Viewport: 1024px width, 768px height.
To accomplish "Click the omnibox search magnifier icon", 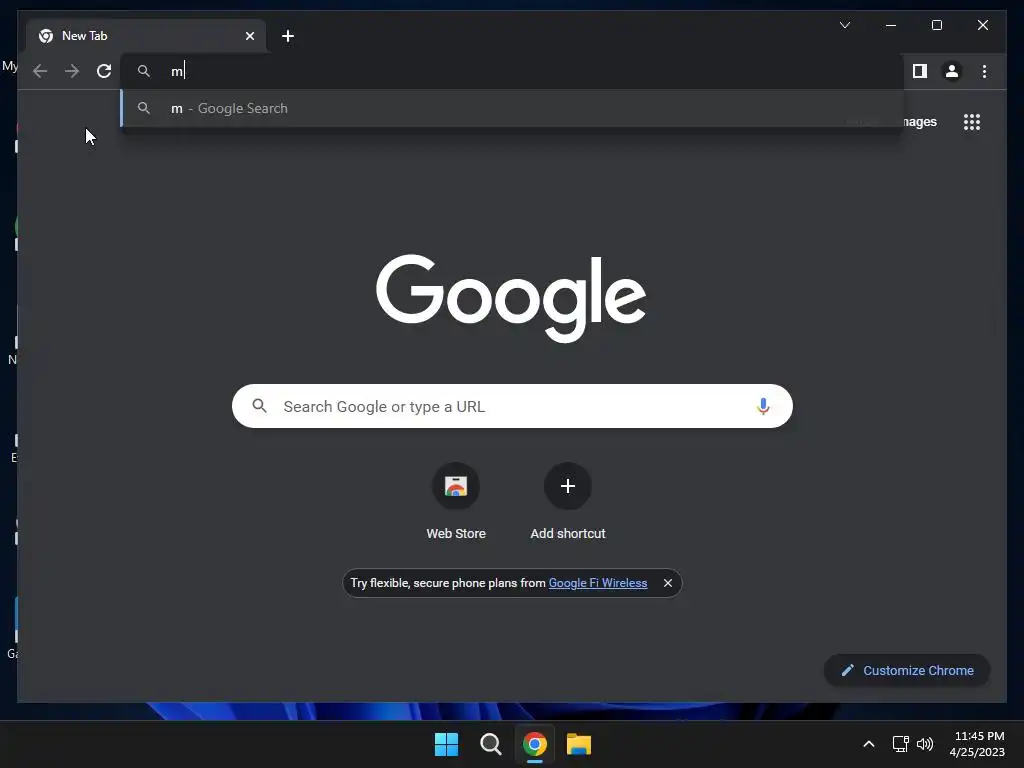I will tap(144, 71).
